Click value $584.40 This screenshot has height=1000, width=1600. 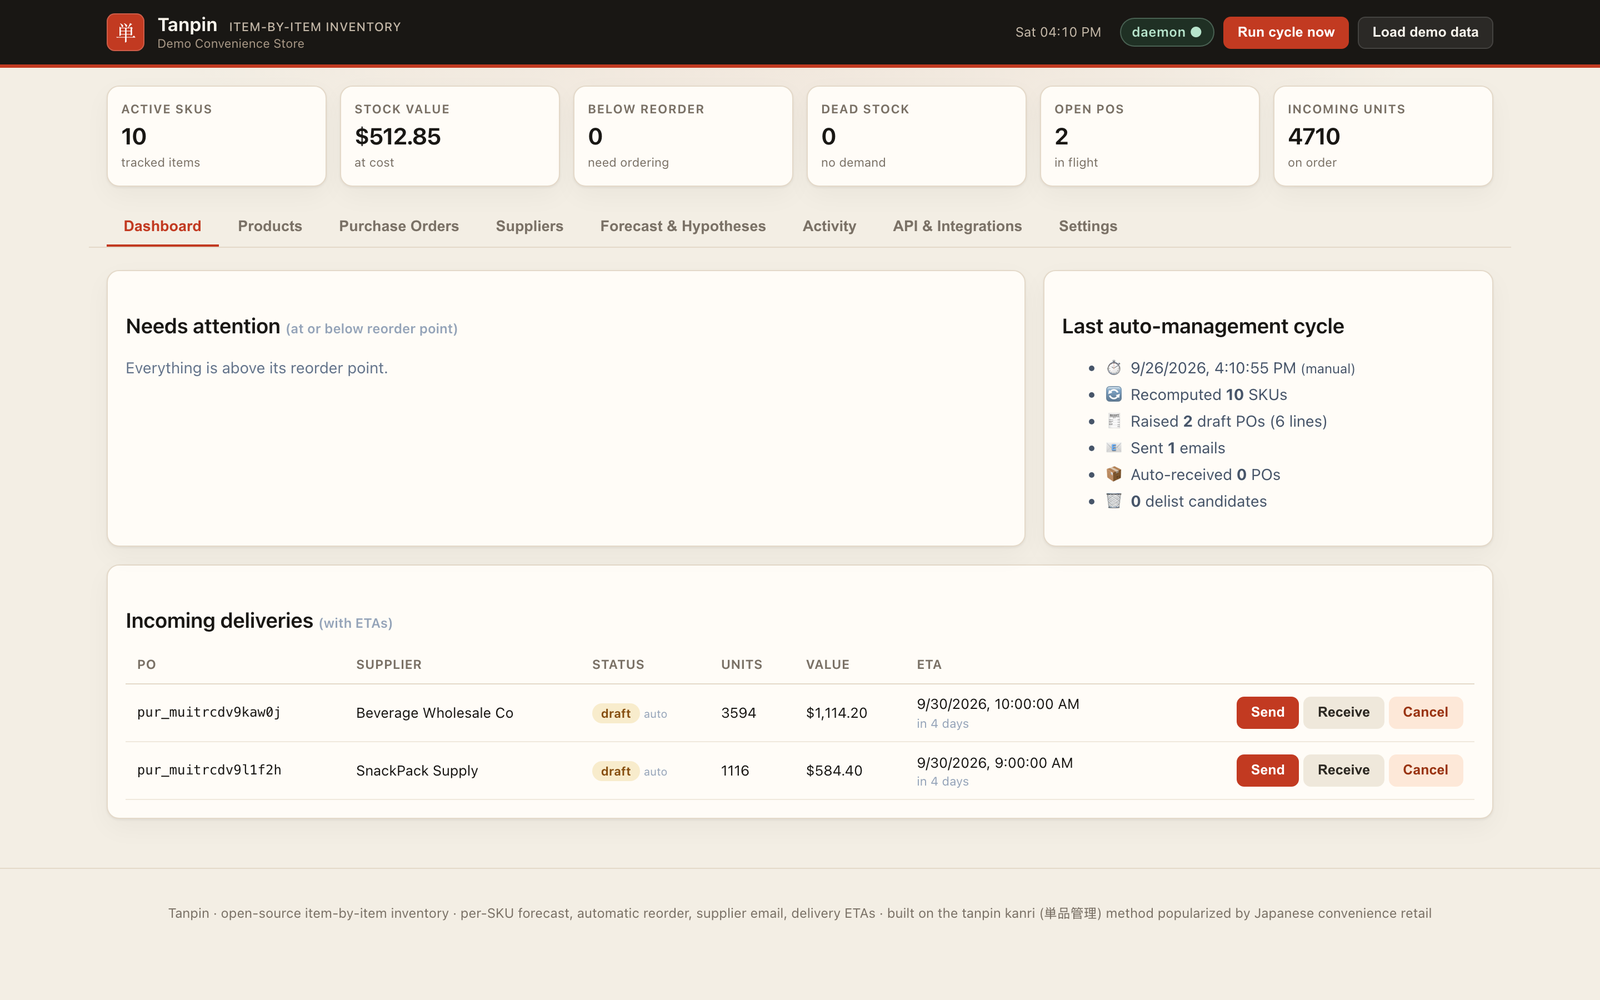pos(834,771)
